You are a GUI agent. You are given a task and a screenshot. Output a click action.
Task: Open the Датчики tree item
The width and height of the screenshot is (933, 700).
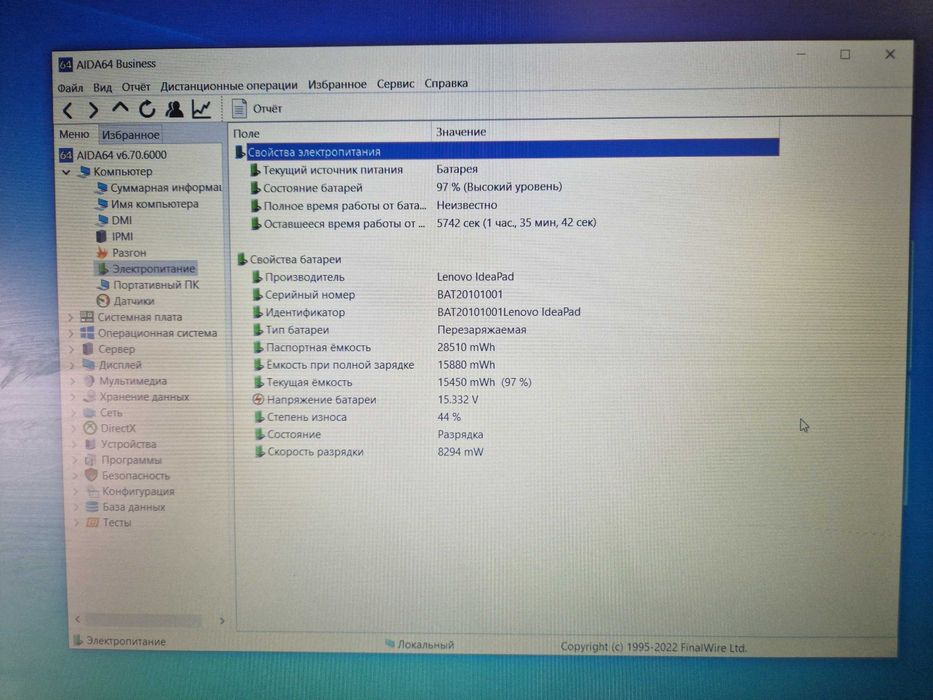[x=133, y=301]
